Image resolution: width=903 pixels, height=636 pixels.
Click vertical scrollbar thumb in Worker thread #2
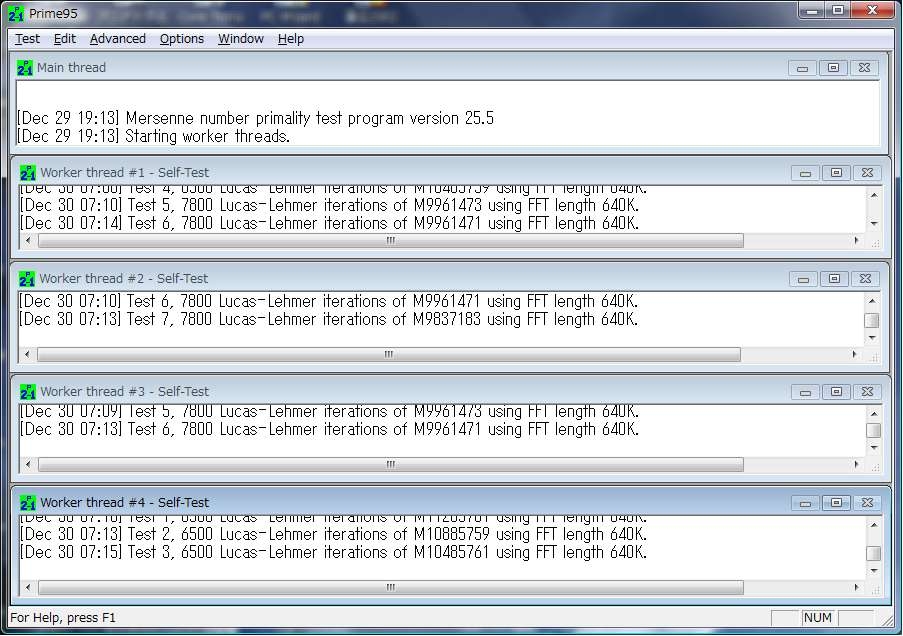[x=872, y=320]
